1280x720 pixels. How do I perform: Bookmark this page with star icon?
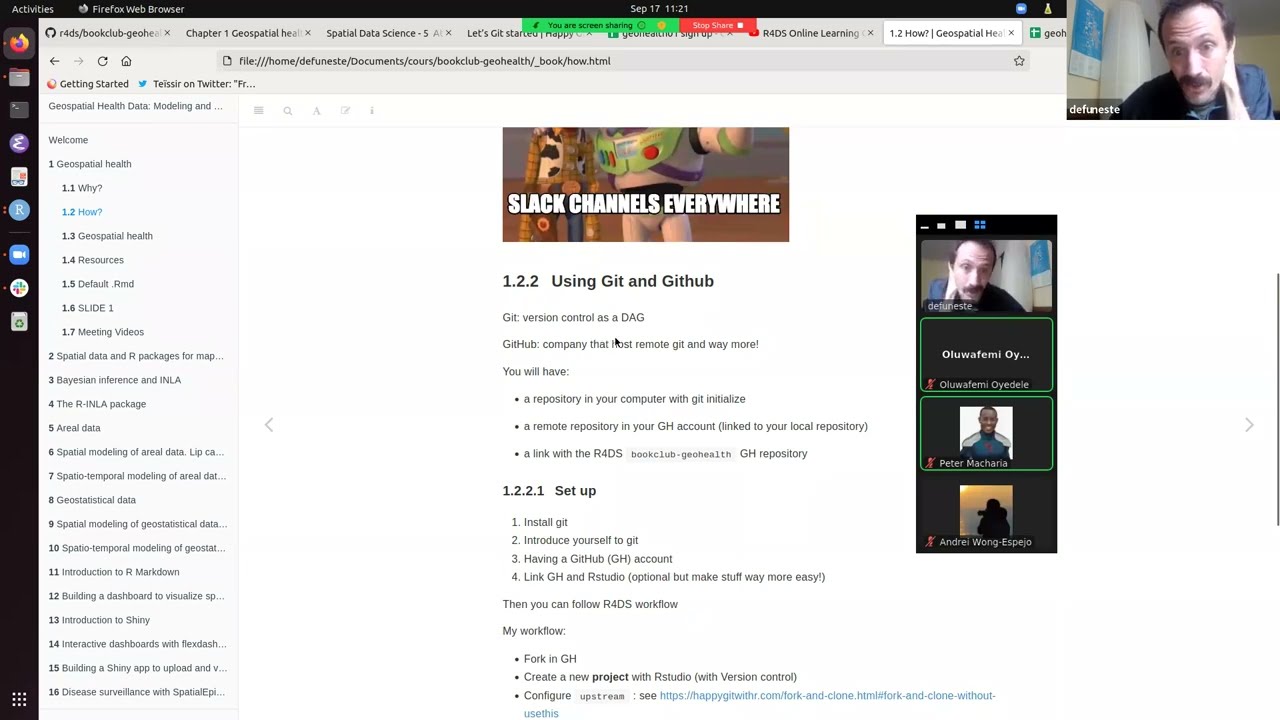pos(1019,61)
